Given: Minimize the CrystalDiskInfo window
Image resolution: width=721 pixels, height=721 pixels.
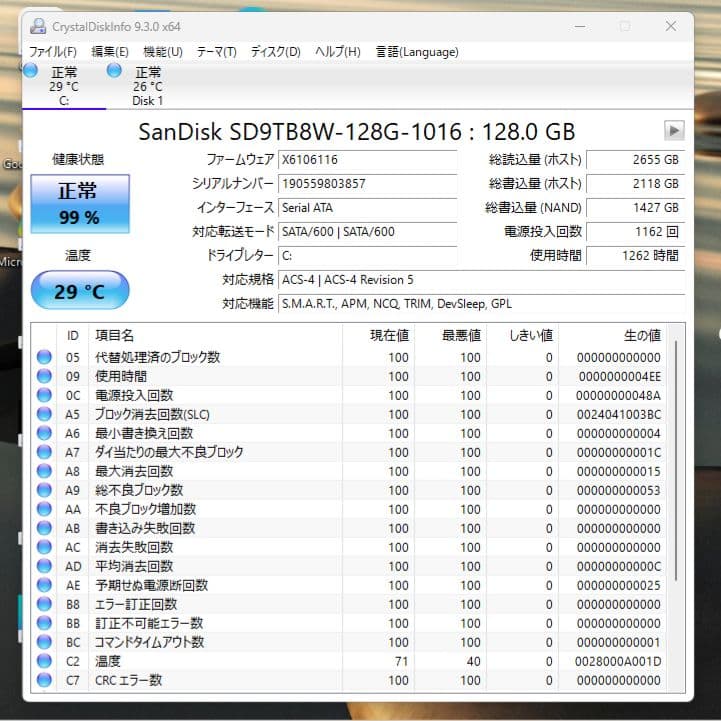Looking at the screenshot, I should (580, 26).
